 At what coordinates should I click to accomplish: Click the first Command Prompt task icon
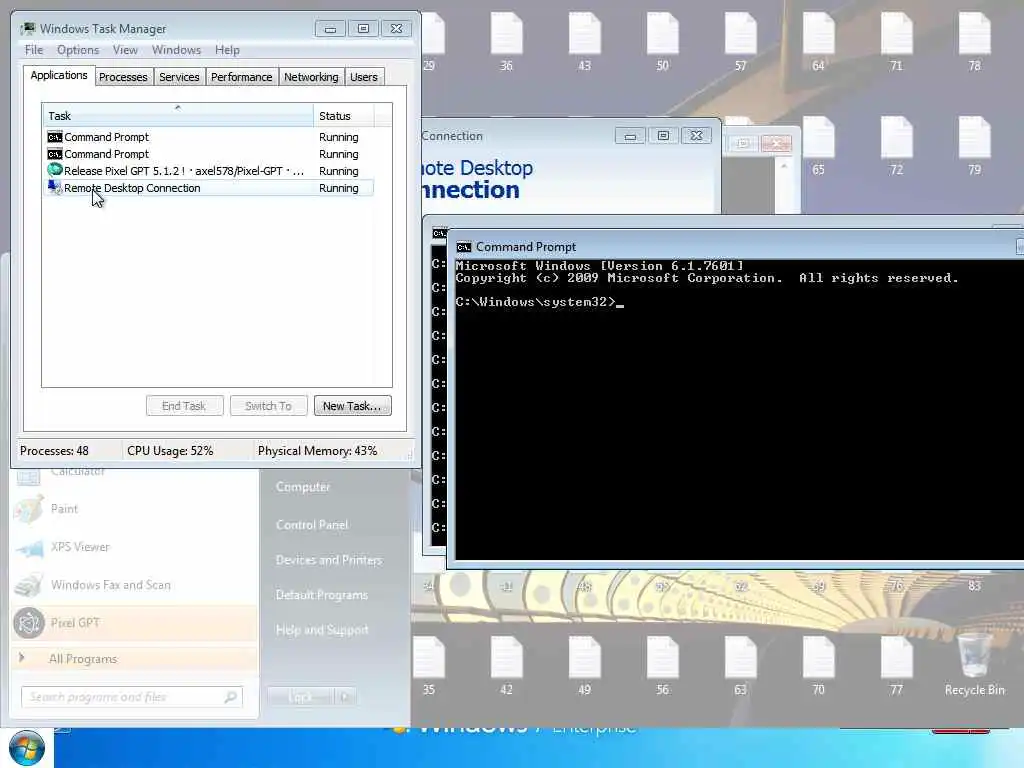click(x=55, y=136)
